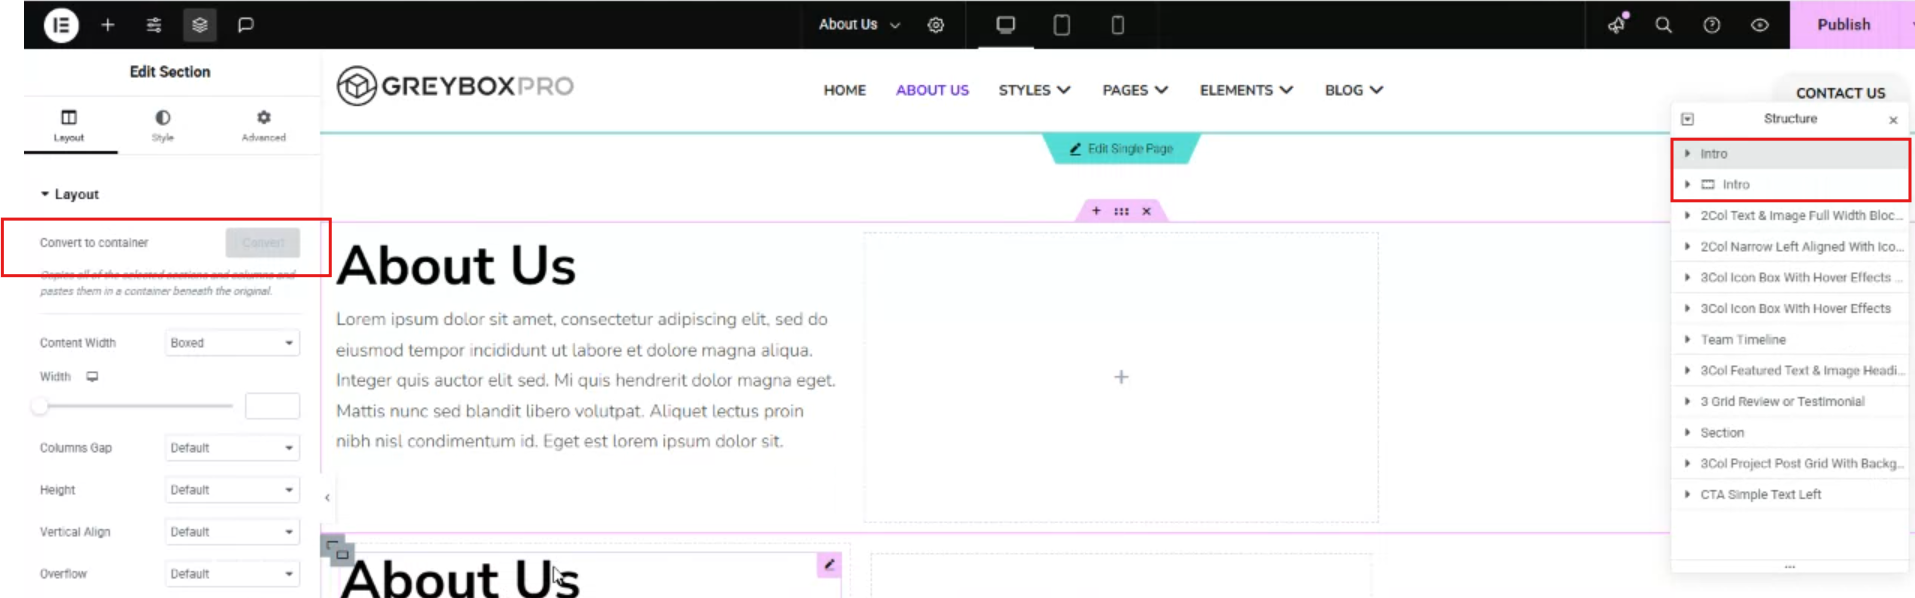Image resolution: width=1915 pixels, height=598 pixels.
Task: Open the What's New megaphone icon
Action: pyautogui.click(x=1616, y=25)
